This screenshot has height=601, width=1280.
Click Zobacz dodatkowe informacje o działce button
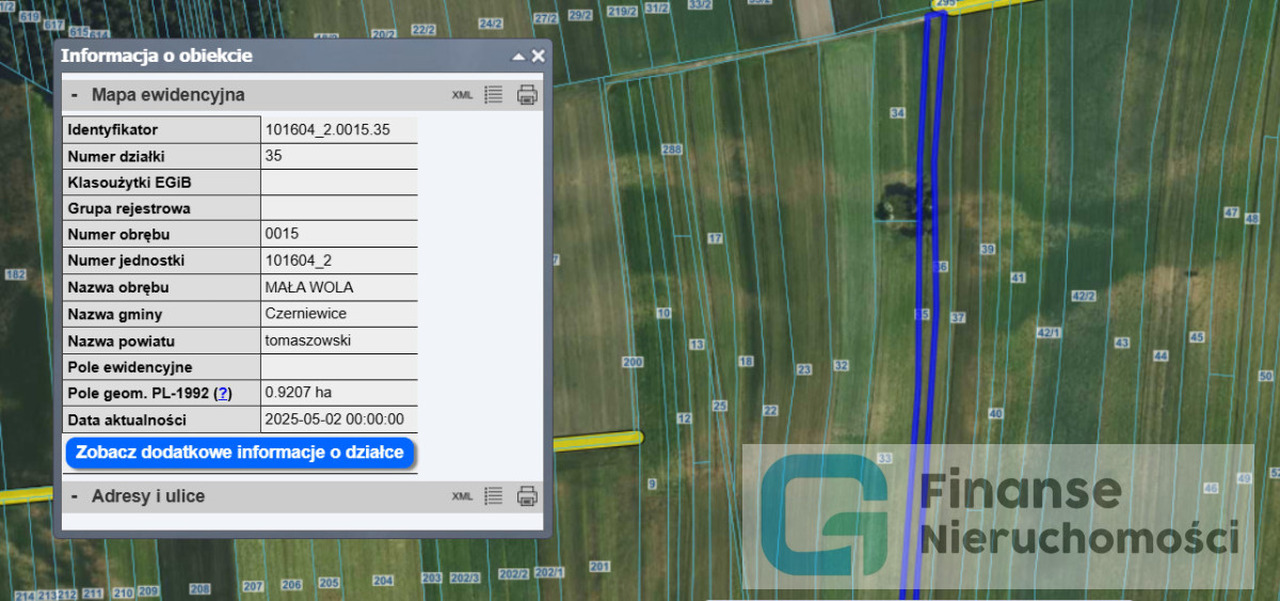[240, 452]
